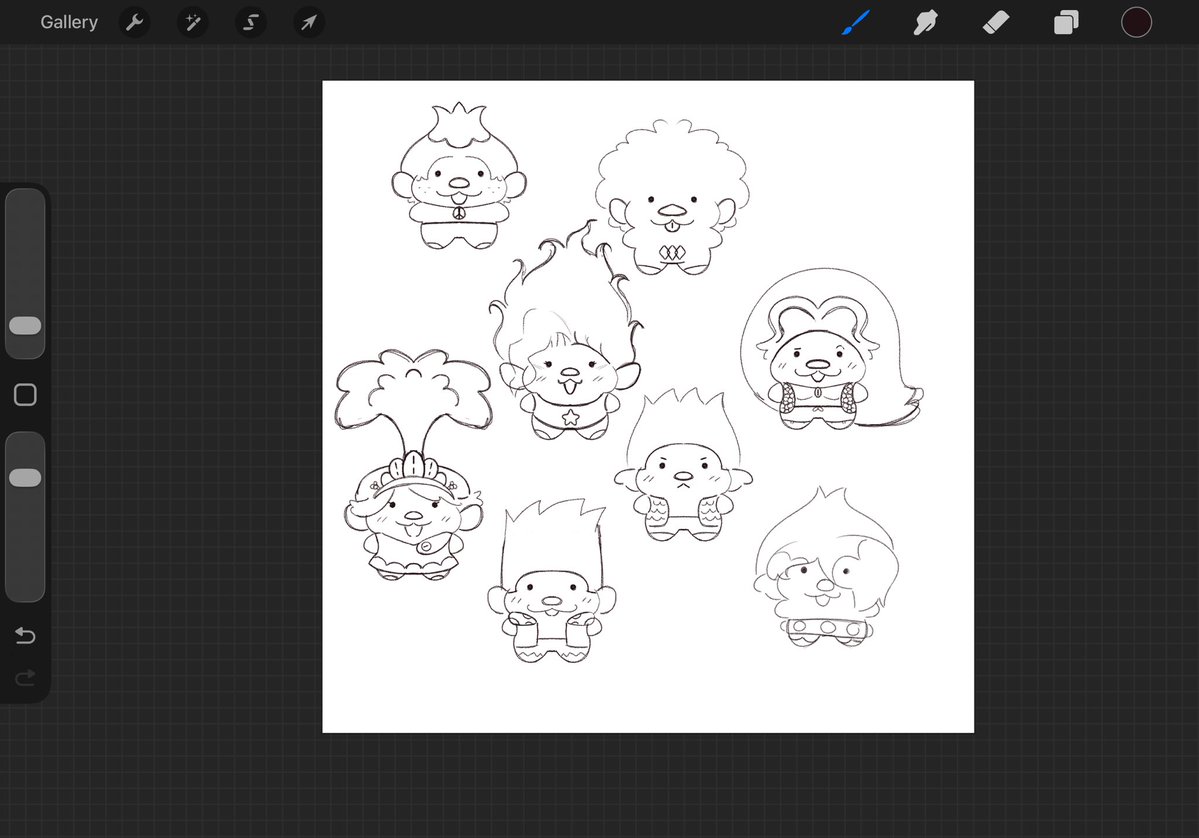Open the color picker circle

pos(1136,22)
